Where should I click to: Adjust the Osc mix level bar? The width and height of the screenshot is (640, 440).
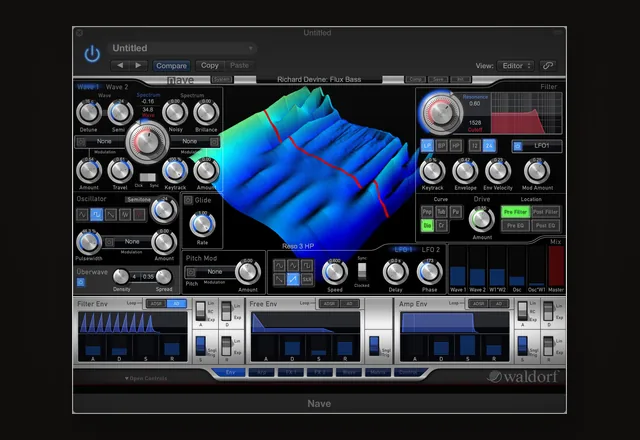pyautogui.click(x=517, y=265)
